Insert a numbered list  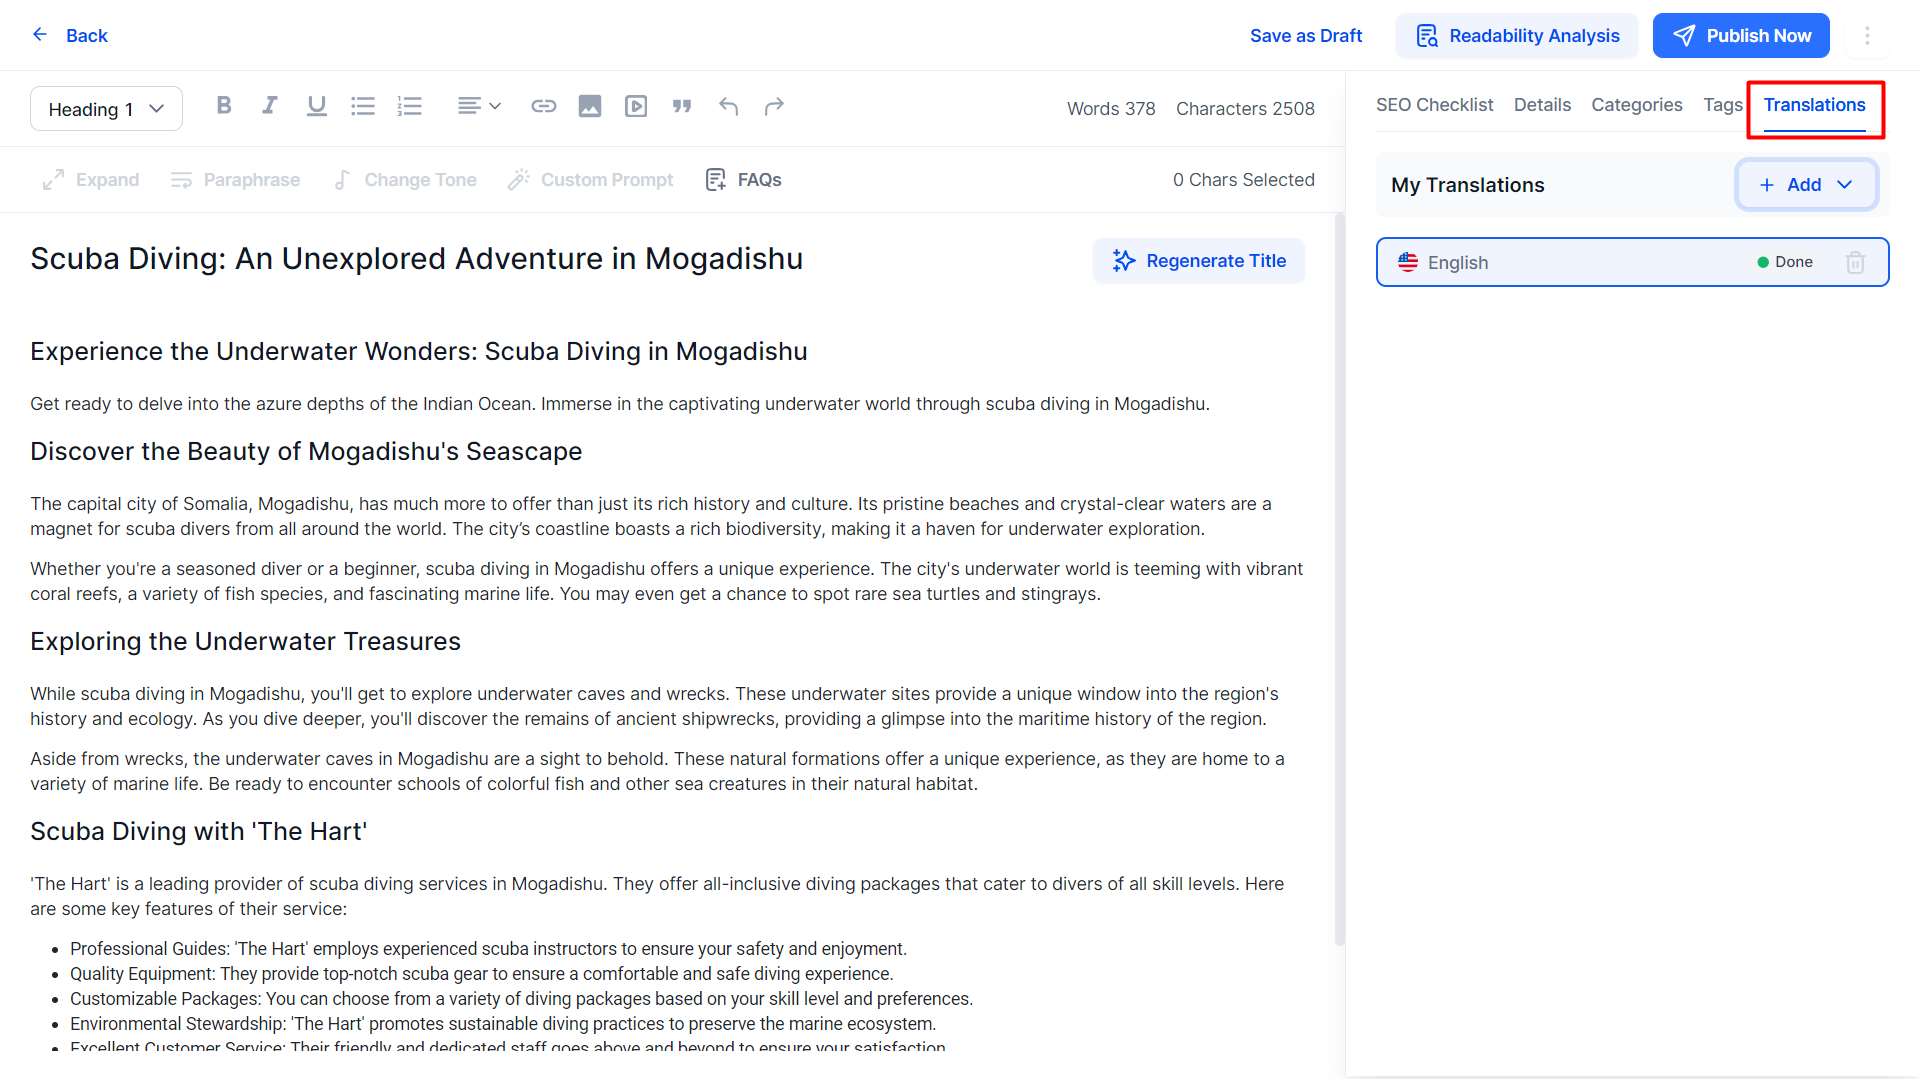coord(410,106)
